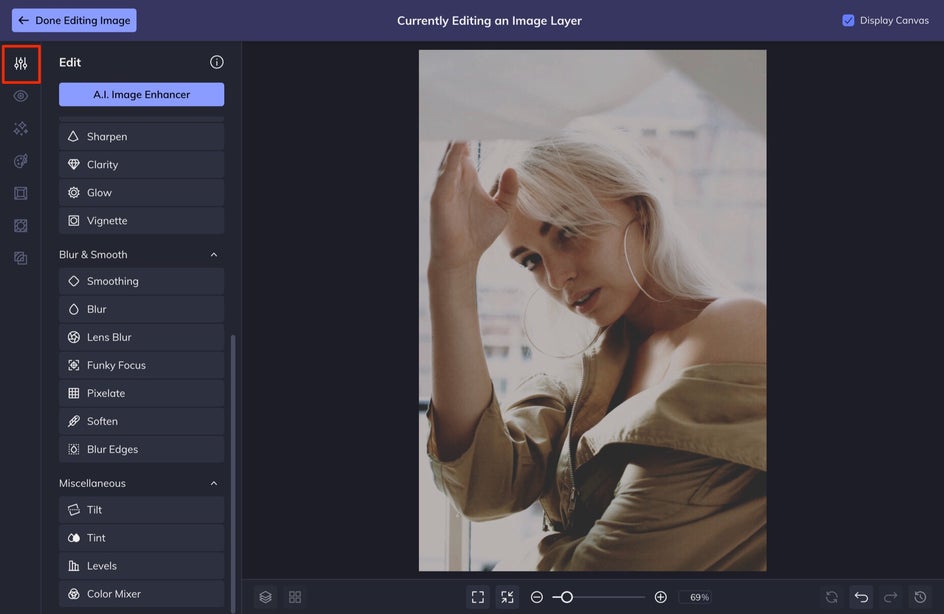Zoom out with the minus icon
The image size is (944, 614).
pyautogui.click(x=536, y=597)
